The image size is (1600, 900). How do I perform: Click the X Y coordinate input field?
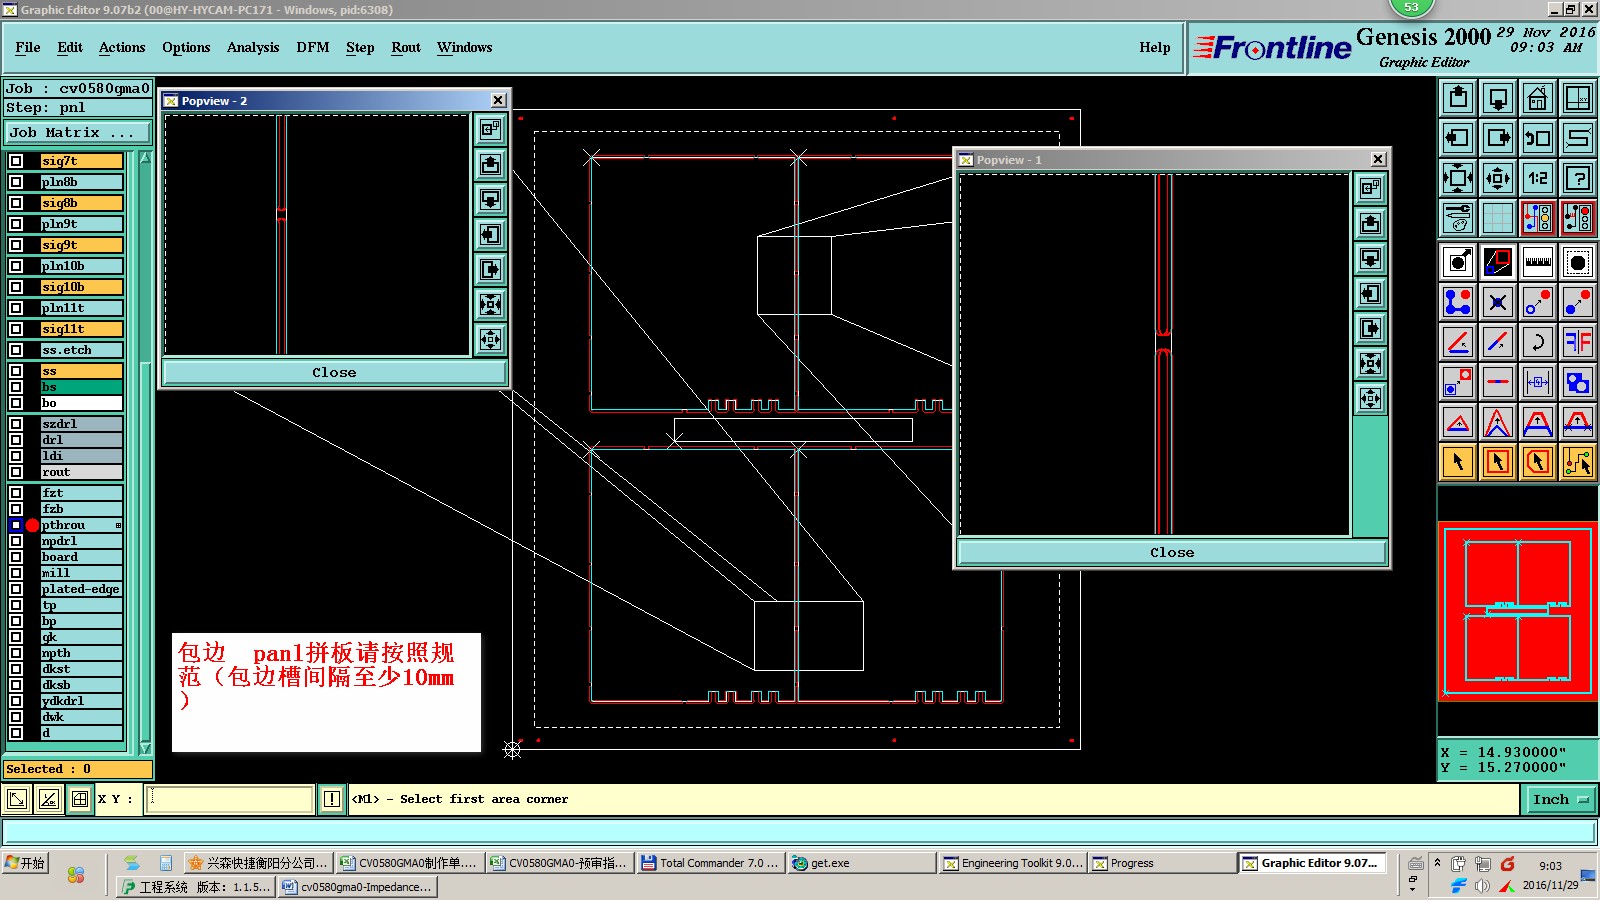(230, 799)
